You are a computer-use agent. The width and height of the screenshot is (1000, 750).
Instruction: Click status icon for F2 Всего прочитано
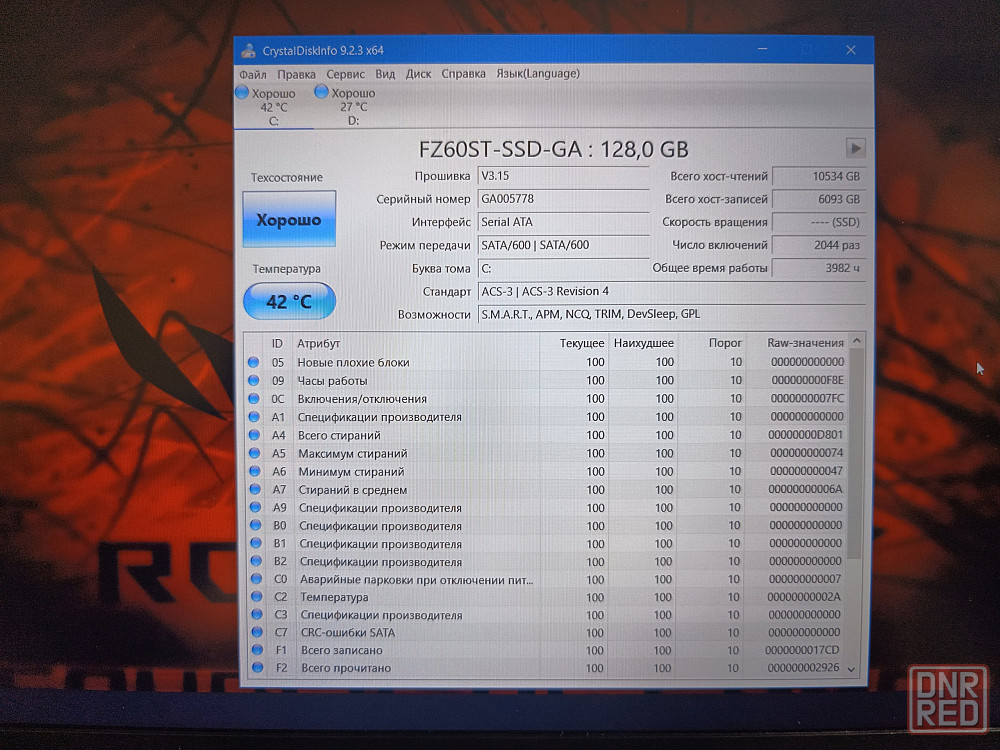coord(258,668)
